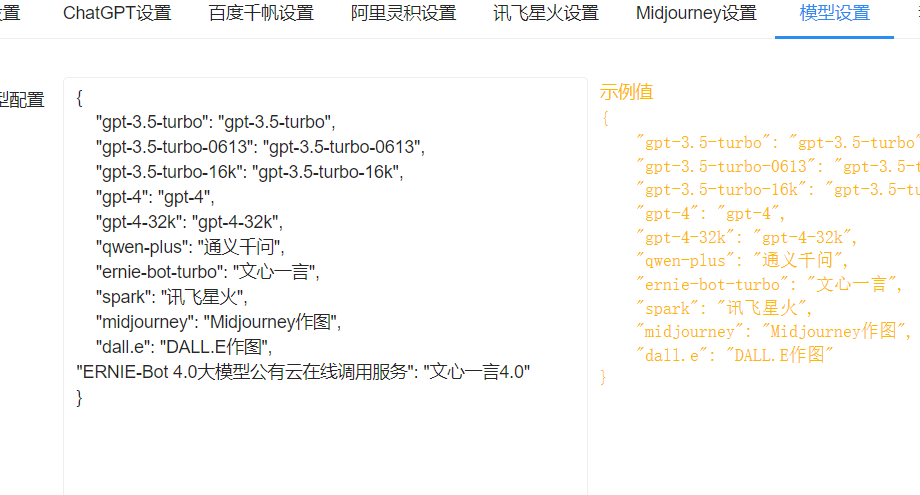920x495 pixels.
Task: Click the 示例值 heading
Action: coord(626,92)
